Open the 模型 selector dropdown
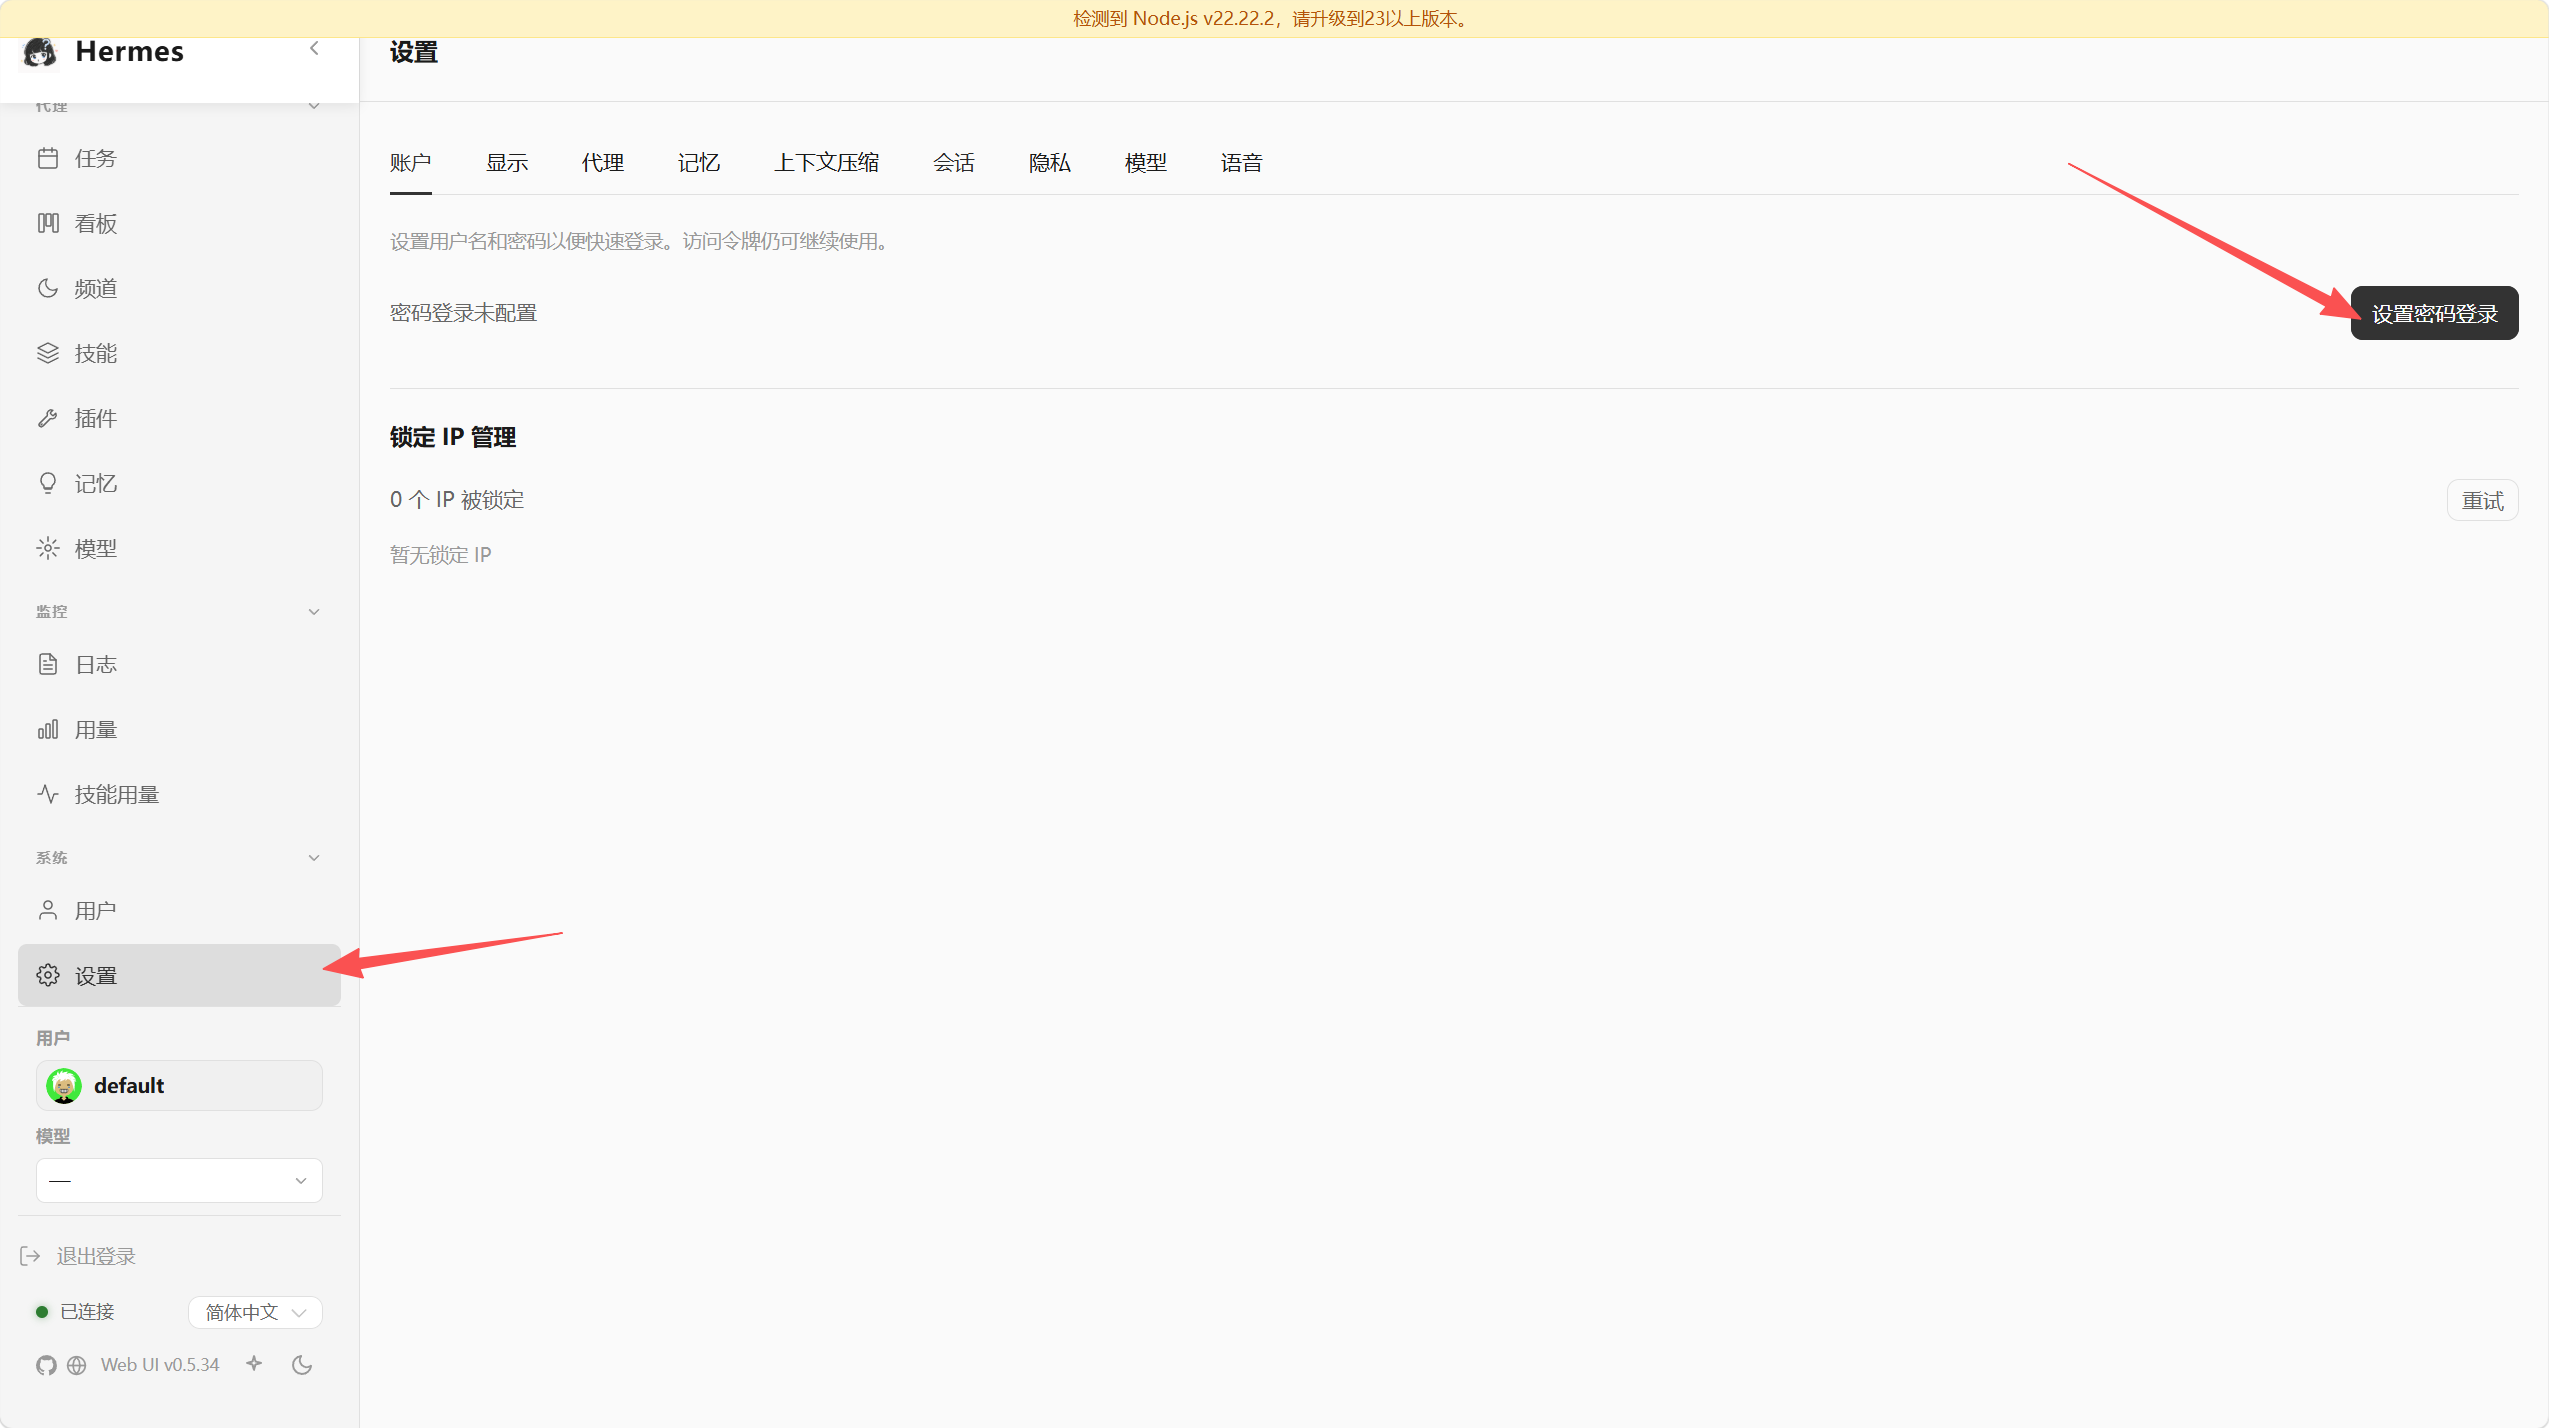The height and width of the screenshot is (1428, 2549). coord(179,1180)
